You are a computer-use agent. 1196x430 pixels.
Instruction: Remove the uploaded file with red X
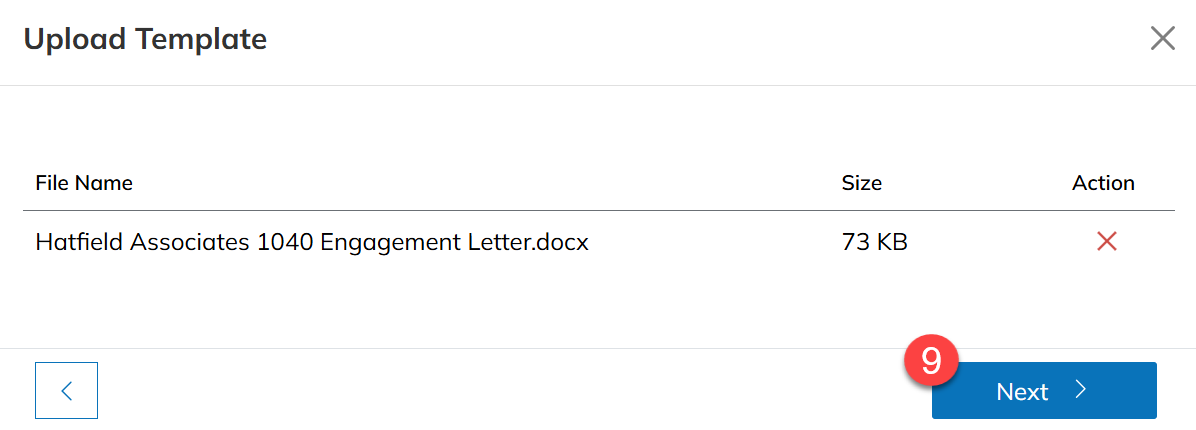pos(1106,242)
